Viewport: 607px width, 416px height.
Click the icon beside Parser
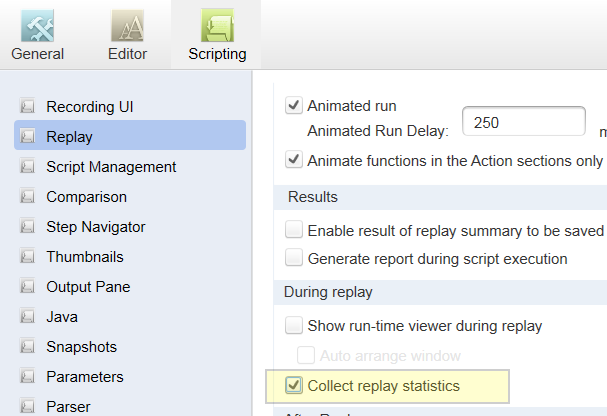(x=27, y=406)
